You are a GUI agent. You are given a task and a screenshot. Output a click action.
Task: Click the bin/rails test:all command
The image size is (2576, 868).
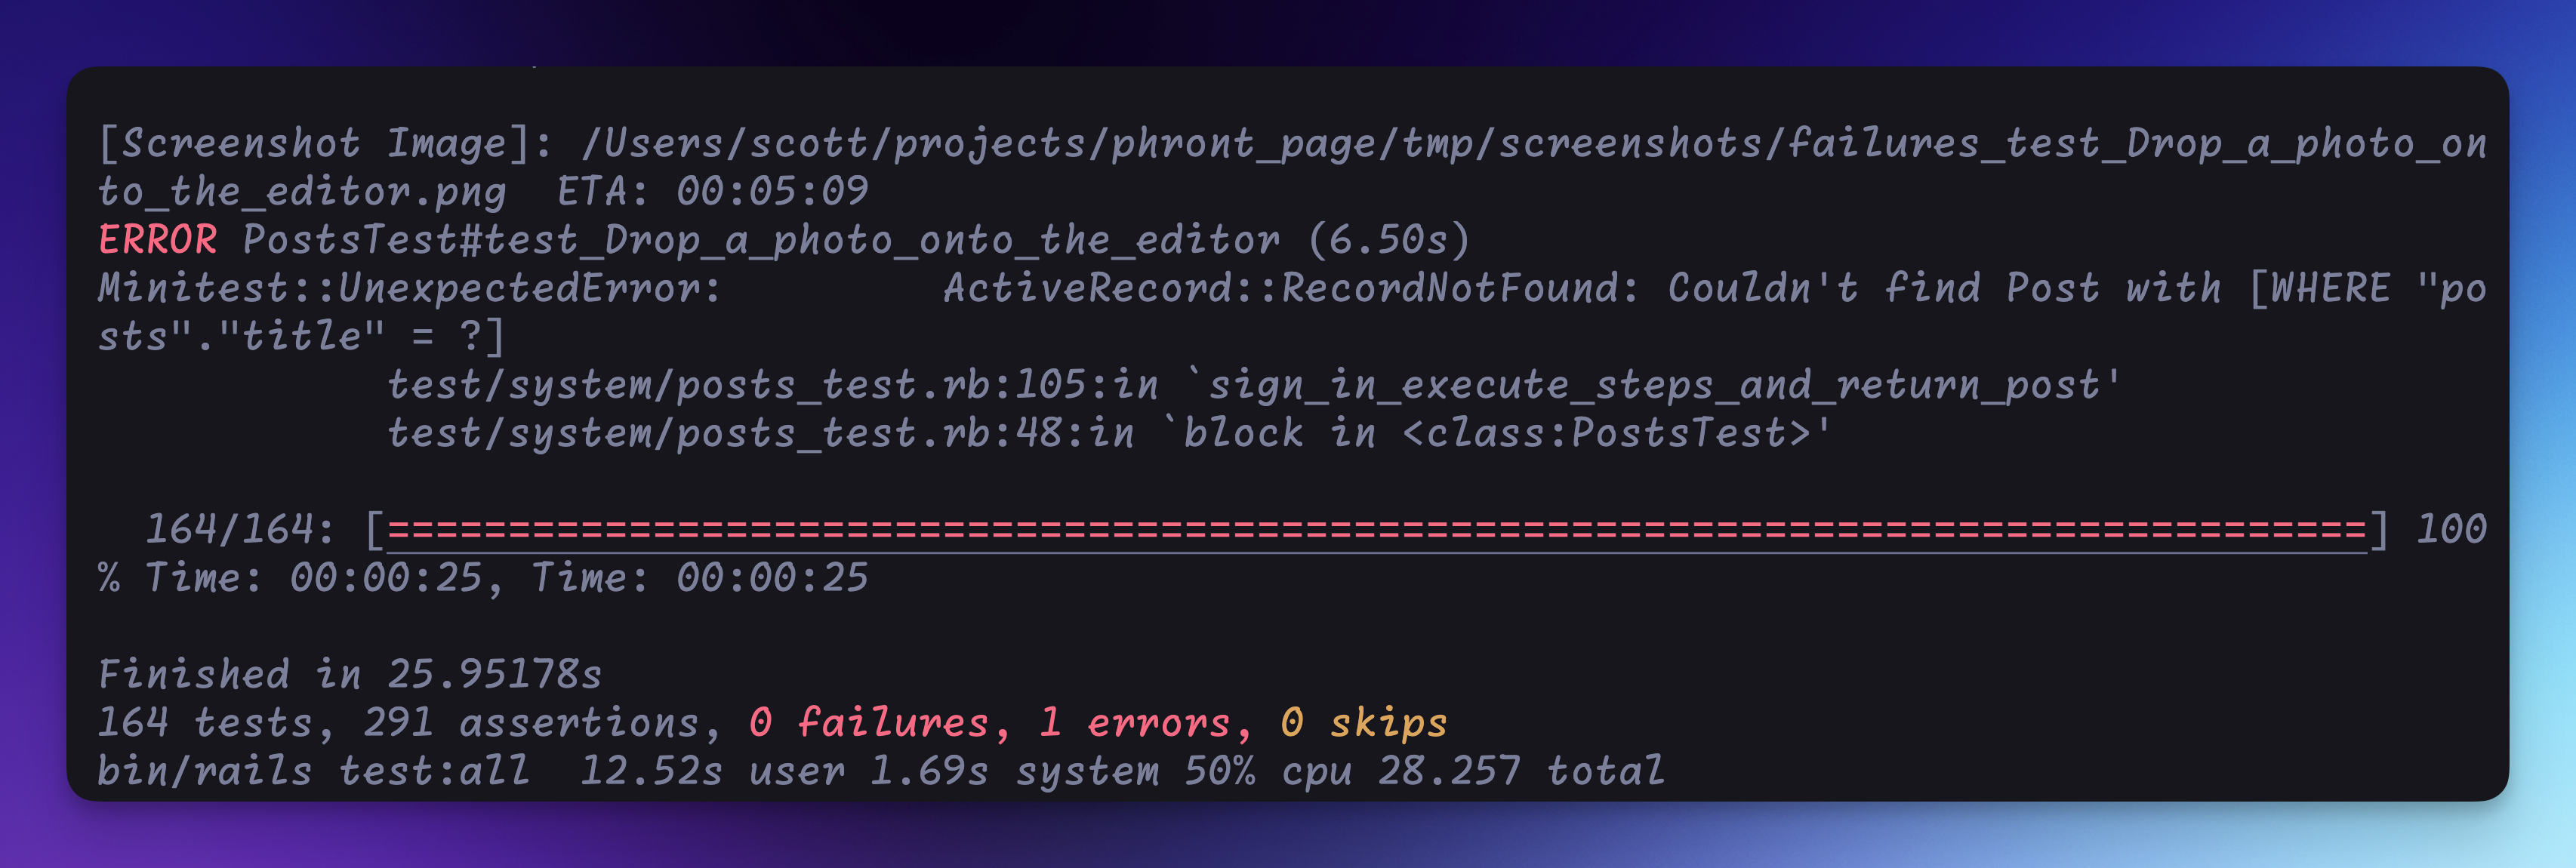coord(313,771)
